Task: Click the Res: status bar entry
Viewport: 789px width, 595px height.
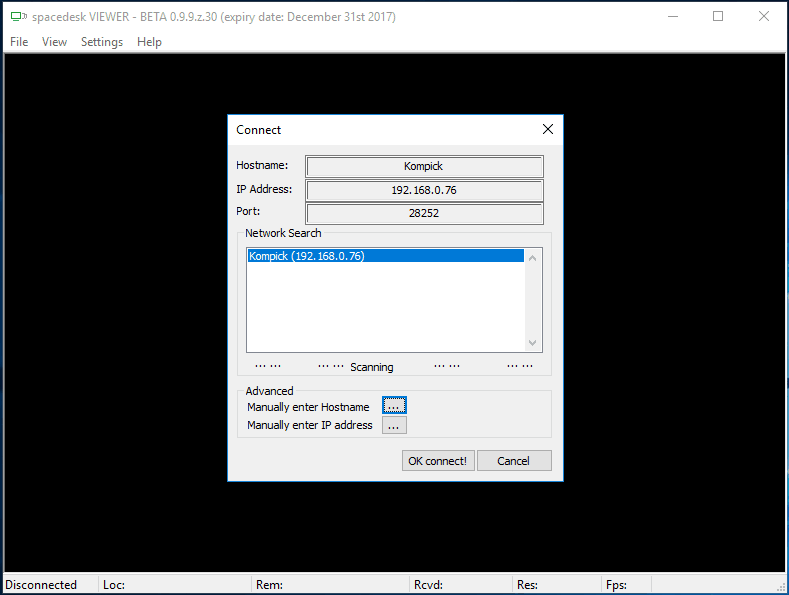Action: point(527,584)
